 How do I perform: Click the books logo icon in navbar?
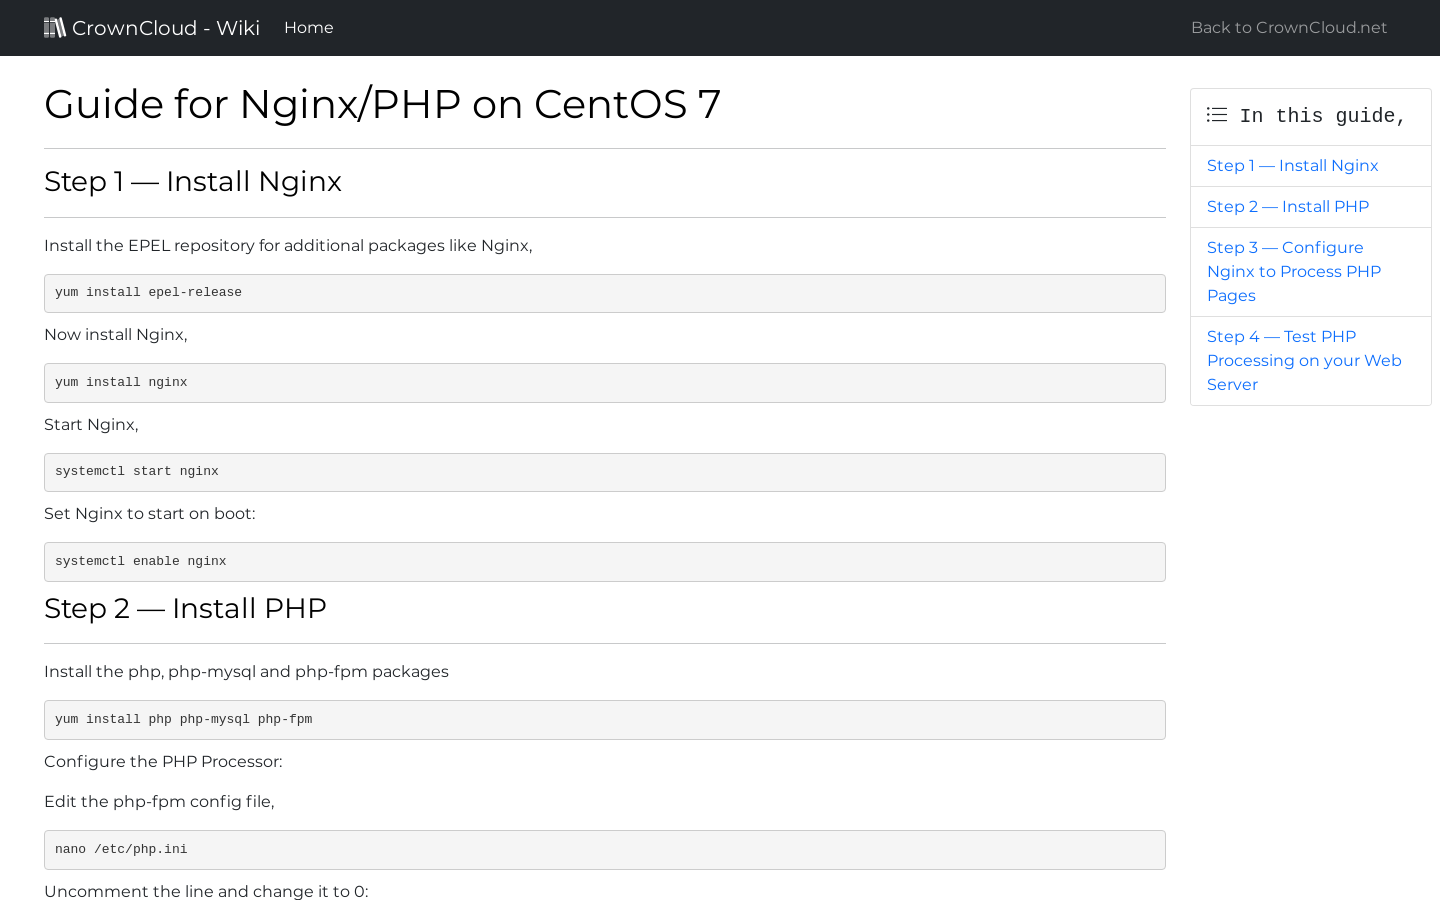[55, 28]
